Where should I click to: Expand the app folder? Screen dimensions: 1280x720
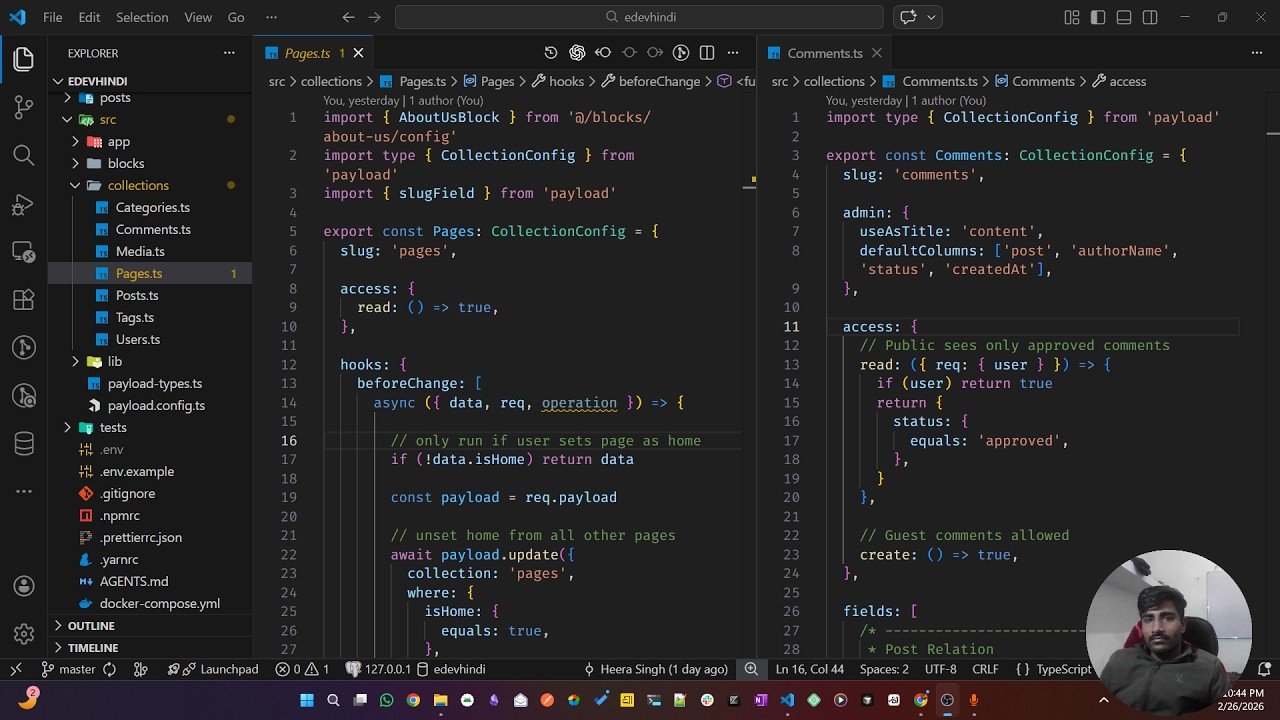[x=150, y=141]
